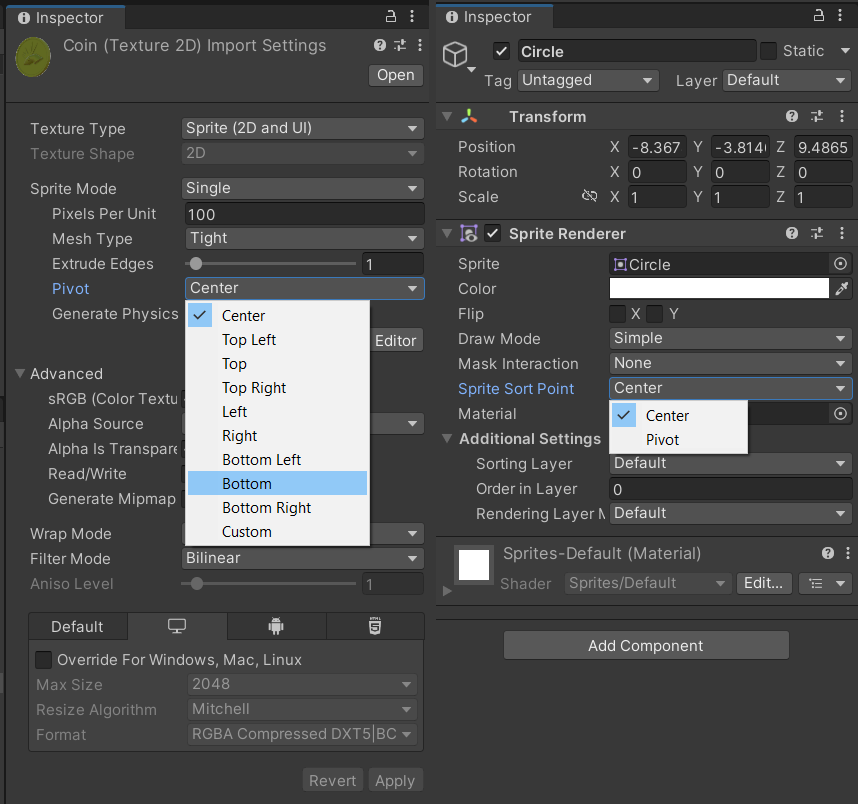This screenshot has width=858, height=804.
Task: Open the Filter Mode dropdown
Action: coord(303,558)
